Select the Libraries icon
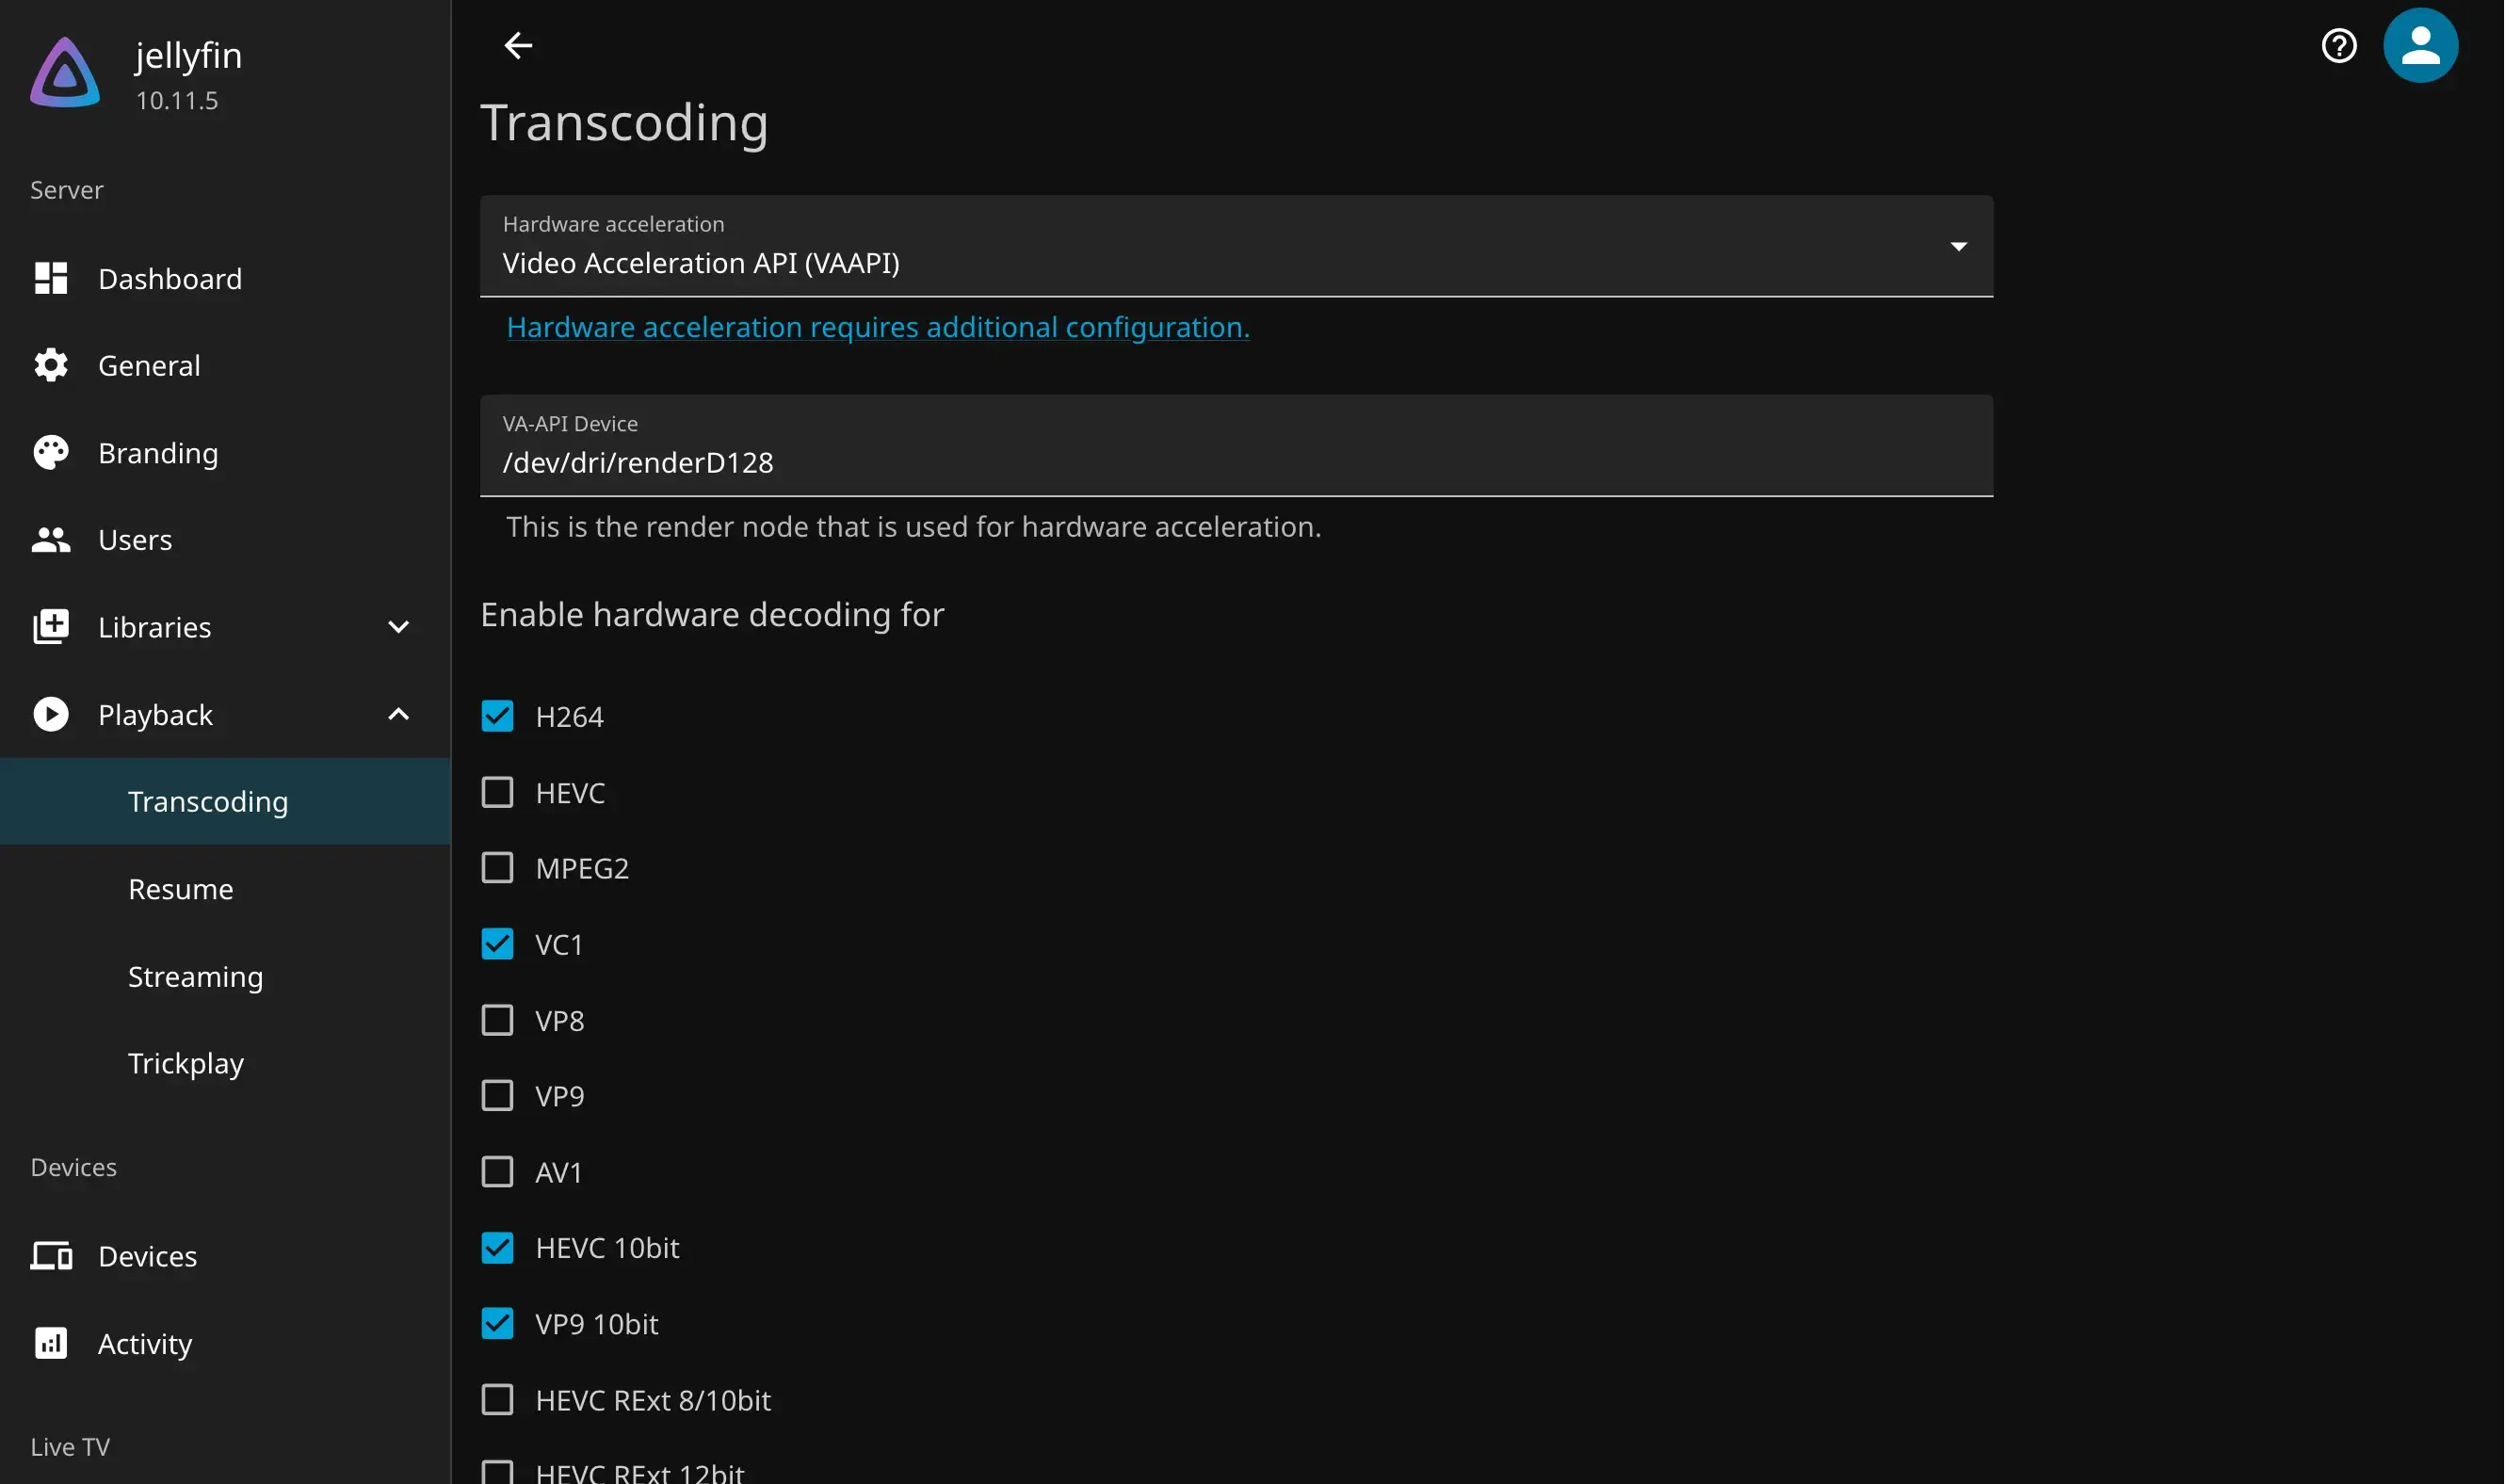The image size is (2505, 1484). tap(51, 627)
